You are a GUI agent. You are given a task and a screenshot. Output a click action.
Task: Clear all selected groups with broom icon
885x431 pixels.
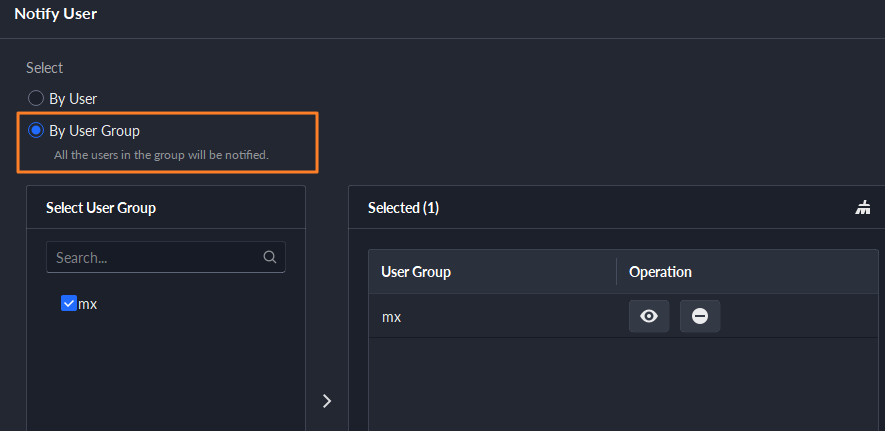pyautogui.click(x=863, y=208)
